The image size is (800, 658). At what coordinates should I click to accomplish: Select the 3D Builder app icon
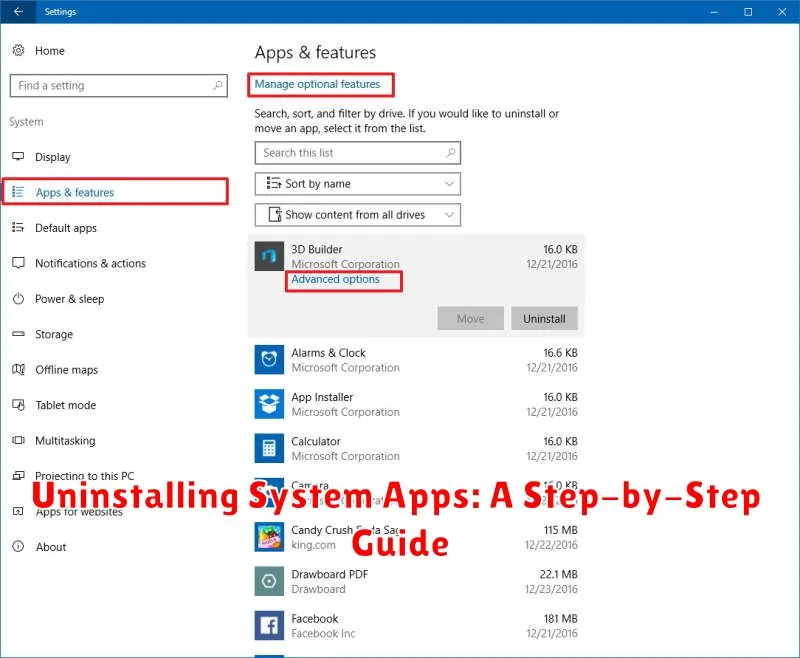point(268,256)
